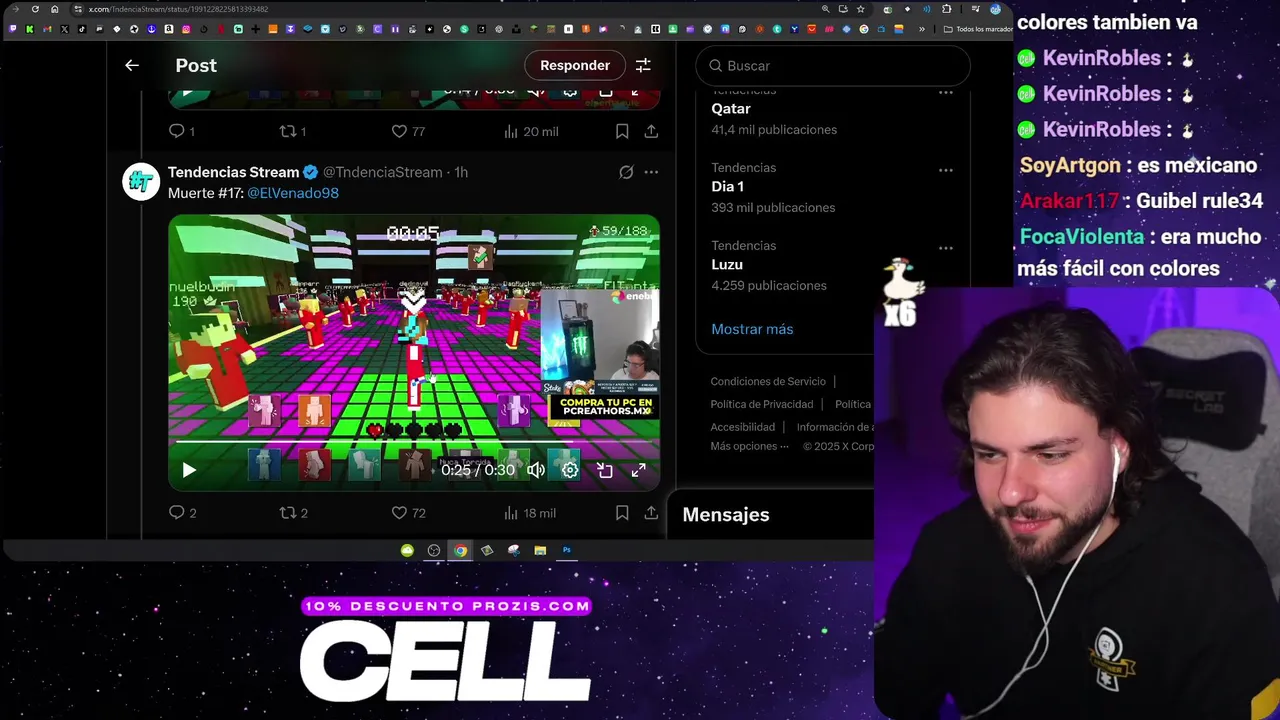This screenshot has width=1280, height=720.
Task: Open OBS Studio from the taskbar
Action: [433, 550]
